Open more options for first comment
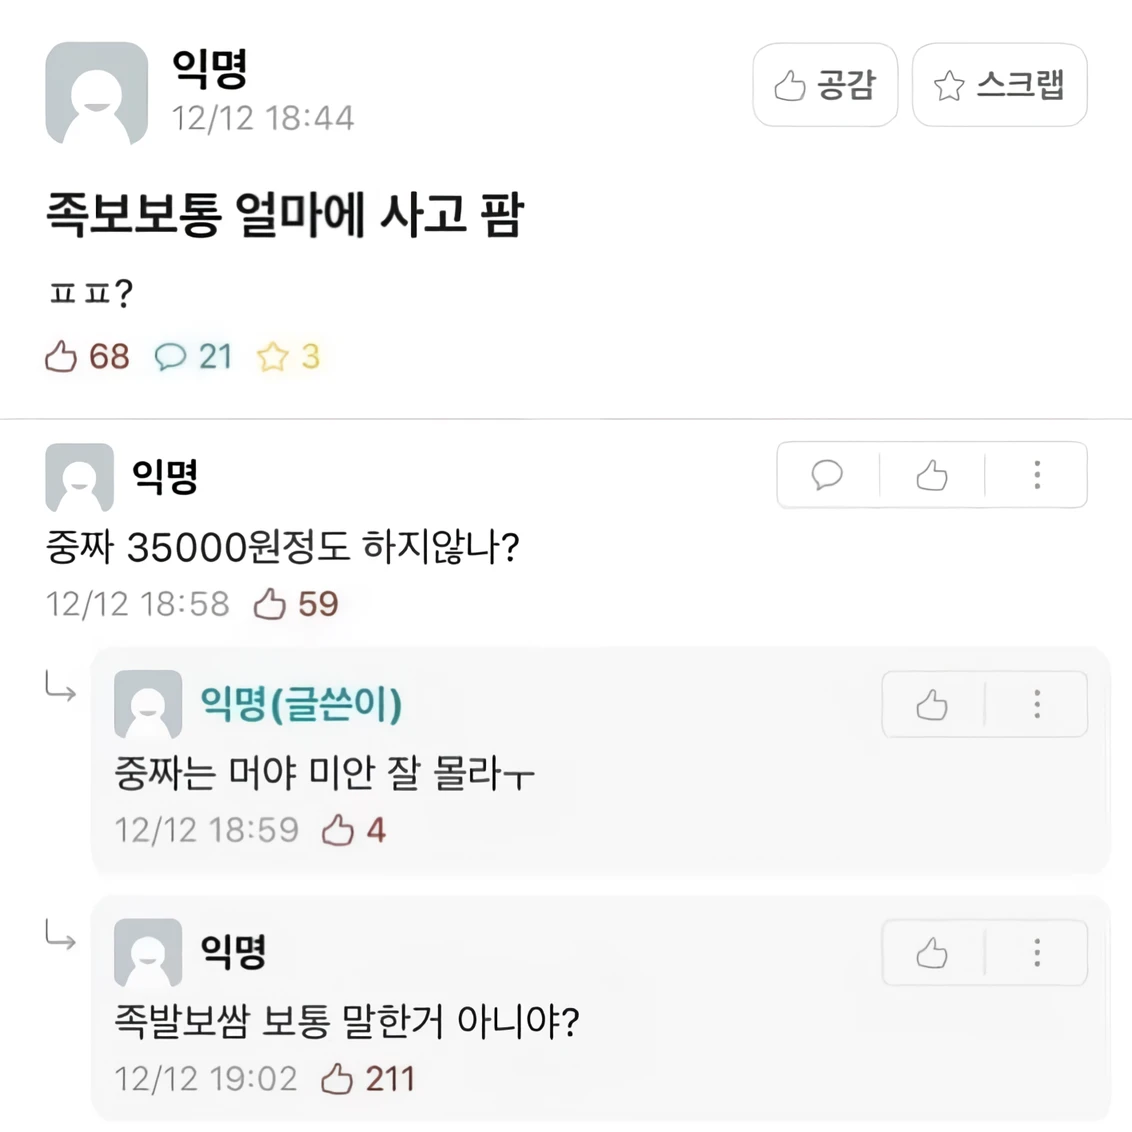 (x=1037, y=474)
